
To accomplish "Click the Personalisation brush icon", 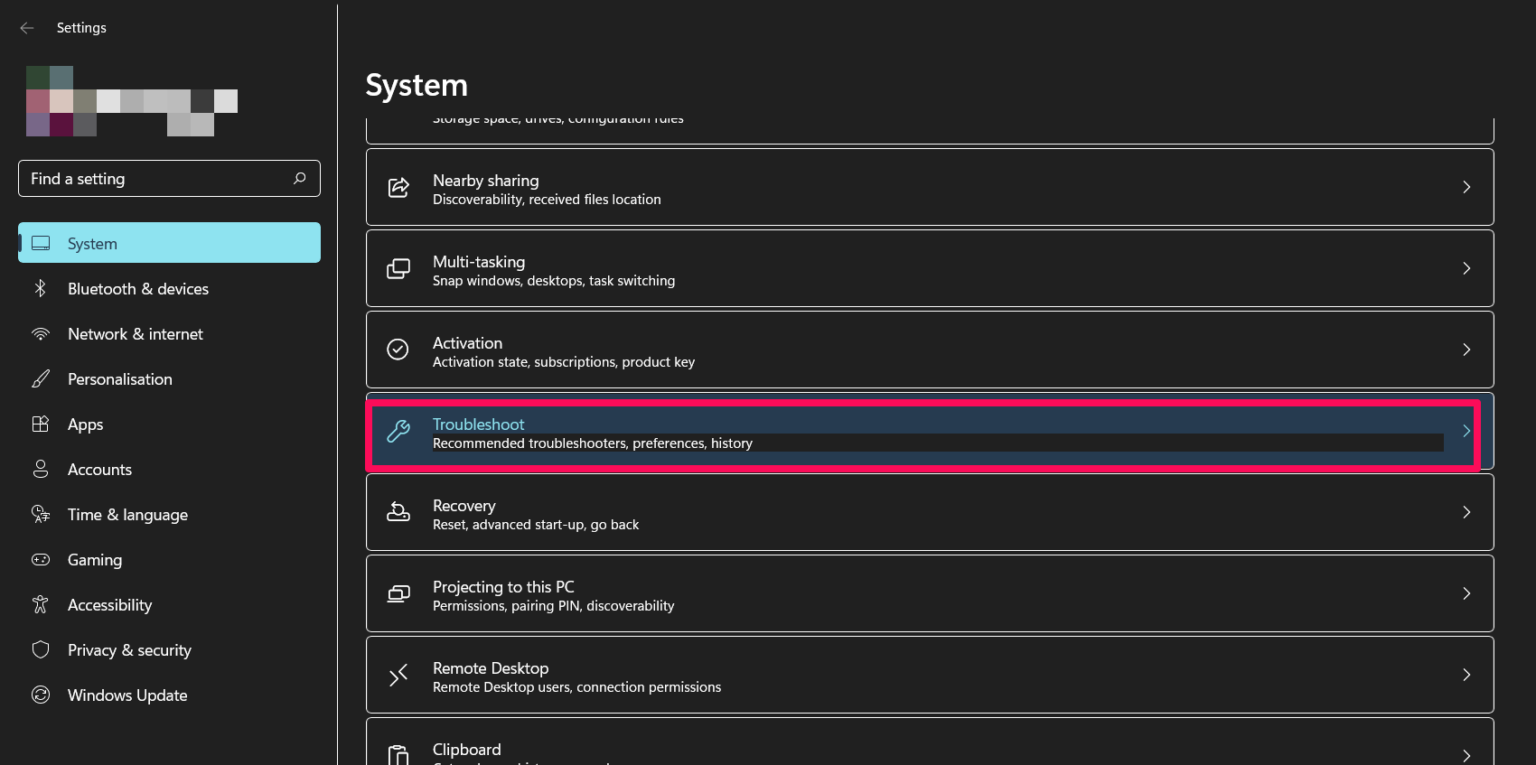I will click(x=41, y=378).
